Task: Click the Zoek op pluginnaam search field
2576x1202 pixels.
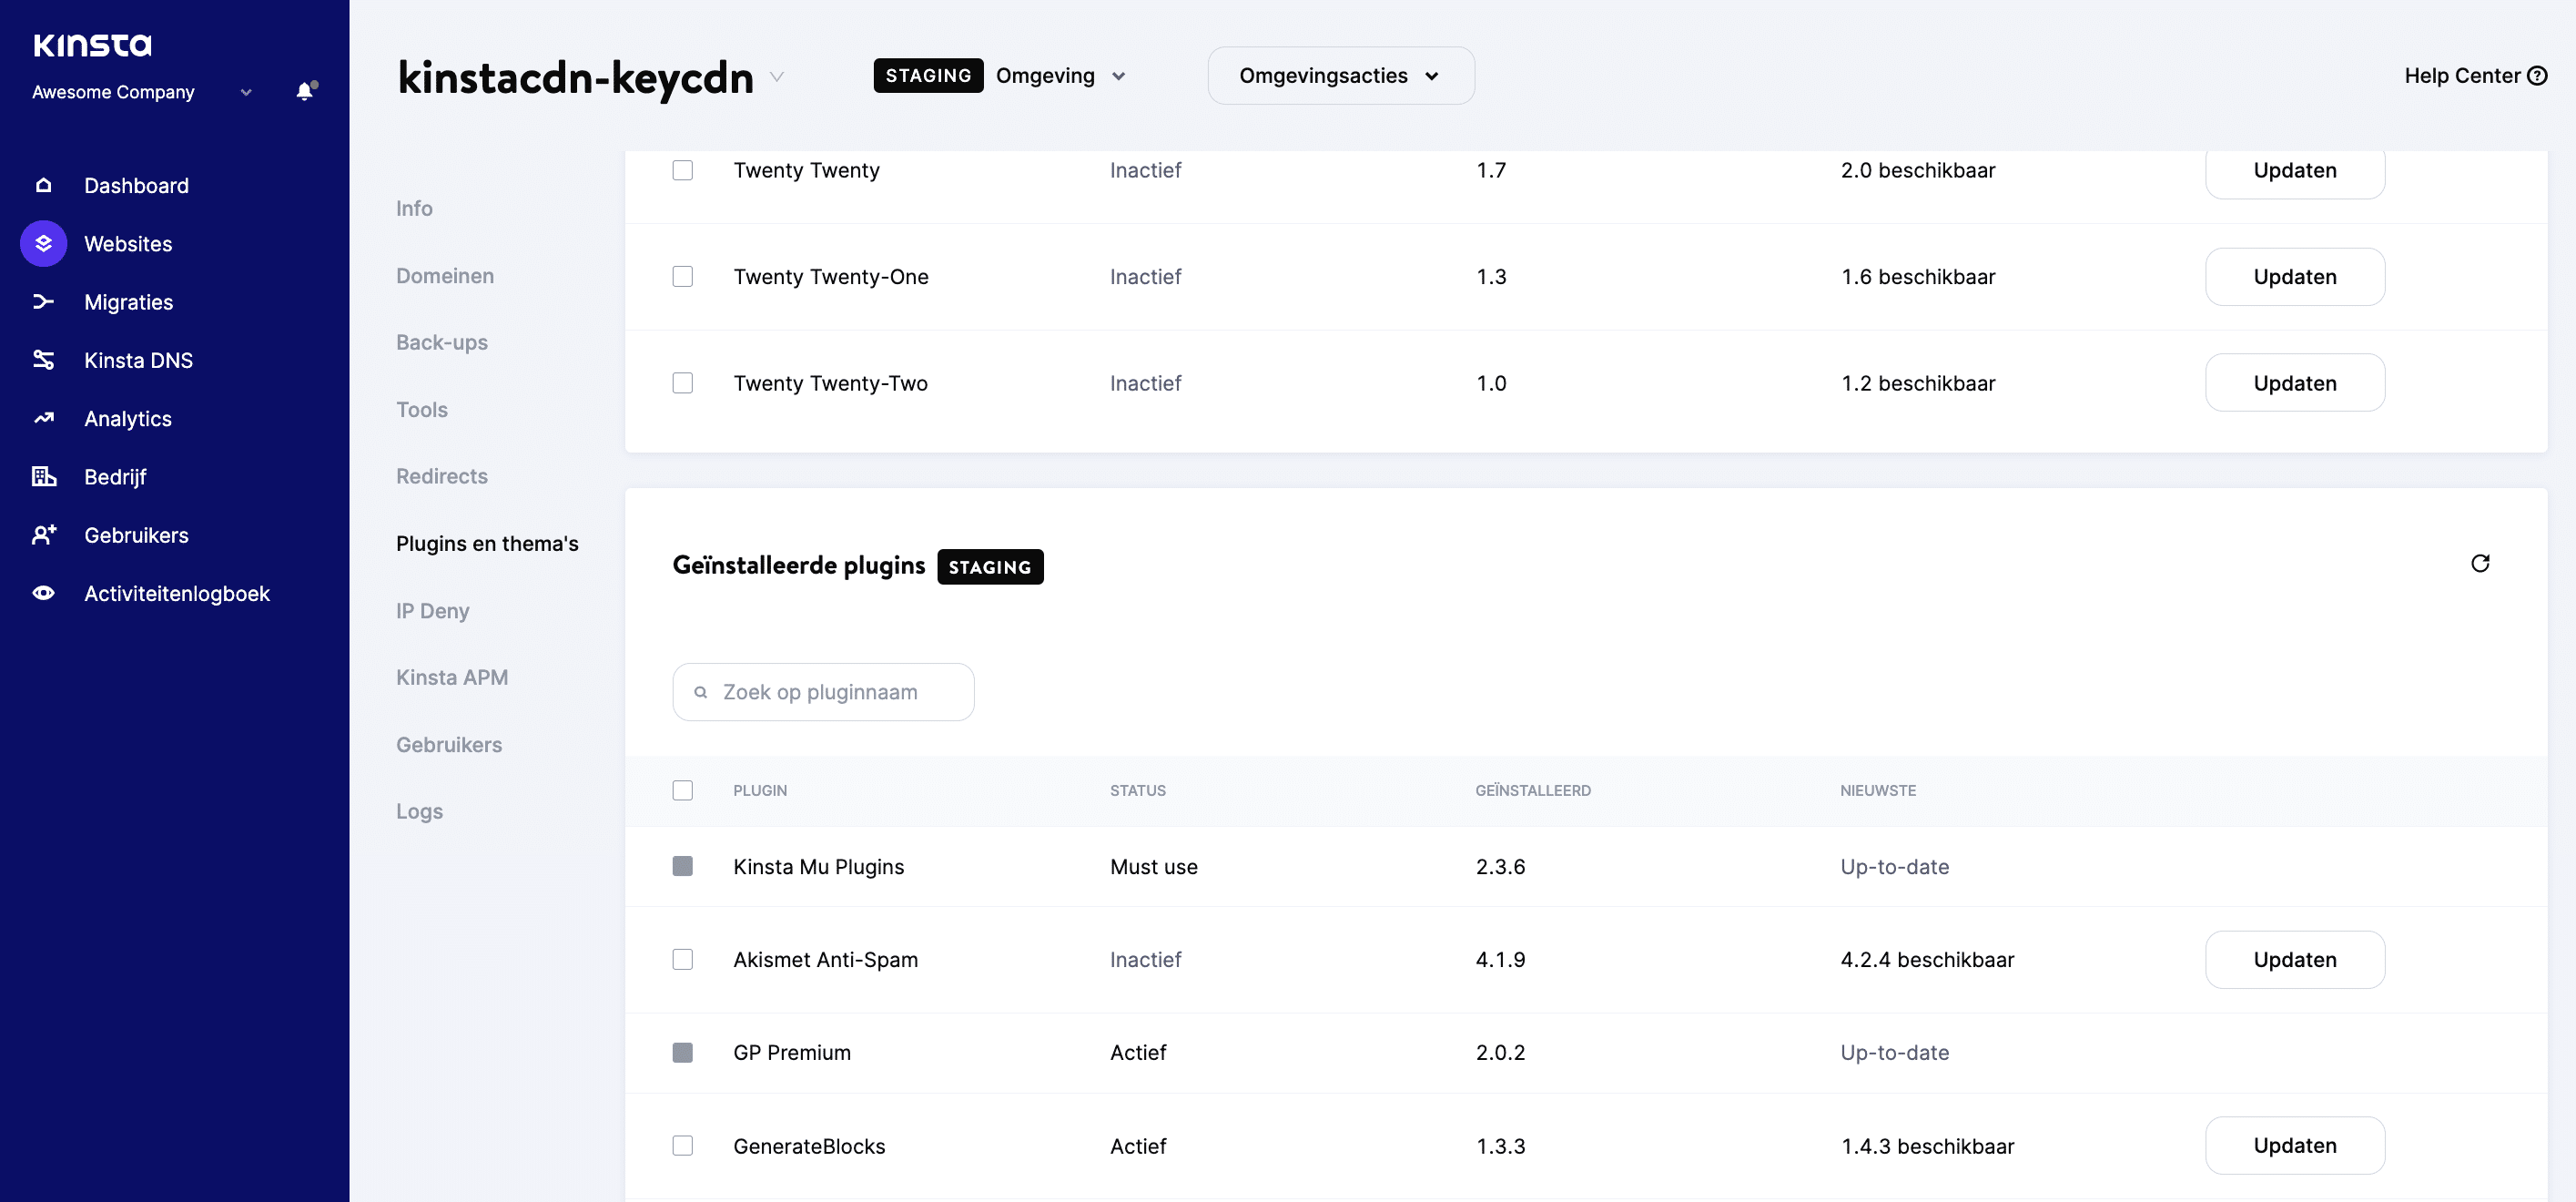Action: (822, 691)
